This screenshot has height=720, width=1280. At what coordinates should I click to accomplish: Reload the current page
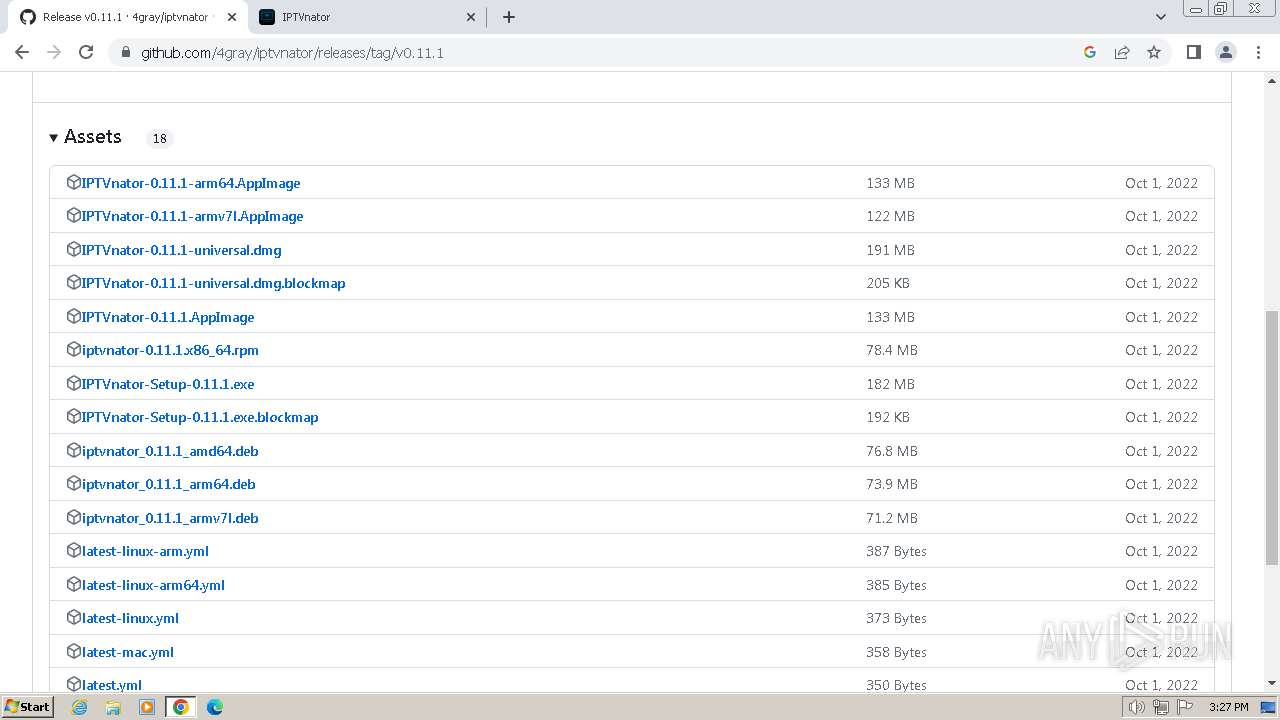(x=86, y=52)
